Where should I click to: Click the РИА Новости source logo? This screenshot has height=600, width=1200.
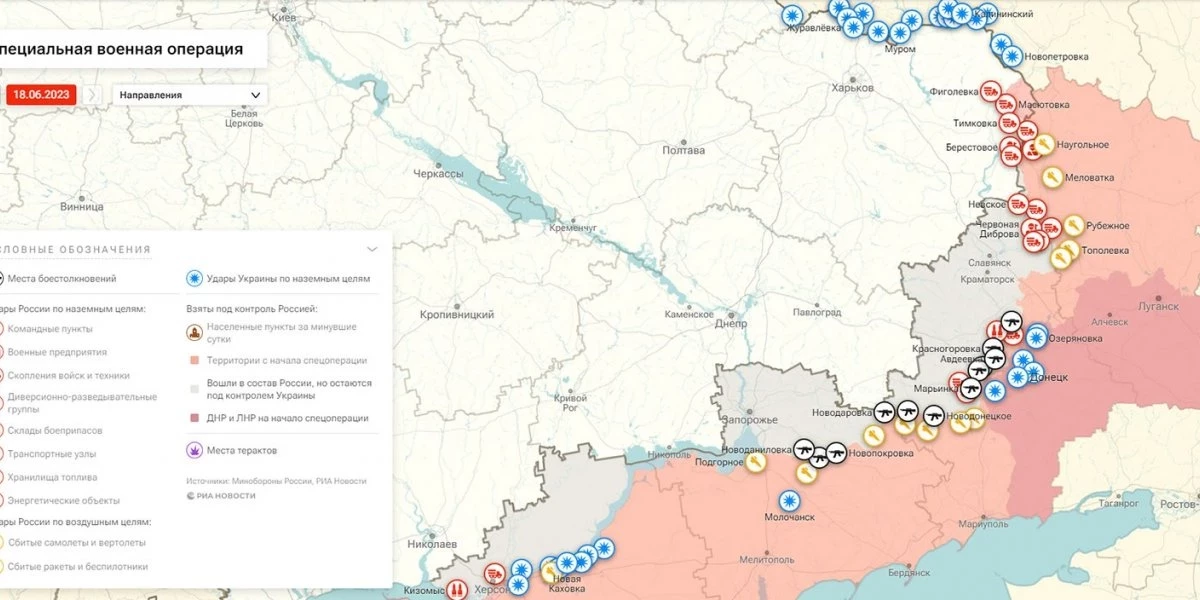(x=221, y=495)
